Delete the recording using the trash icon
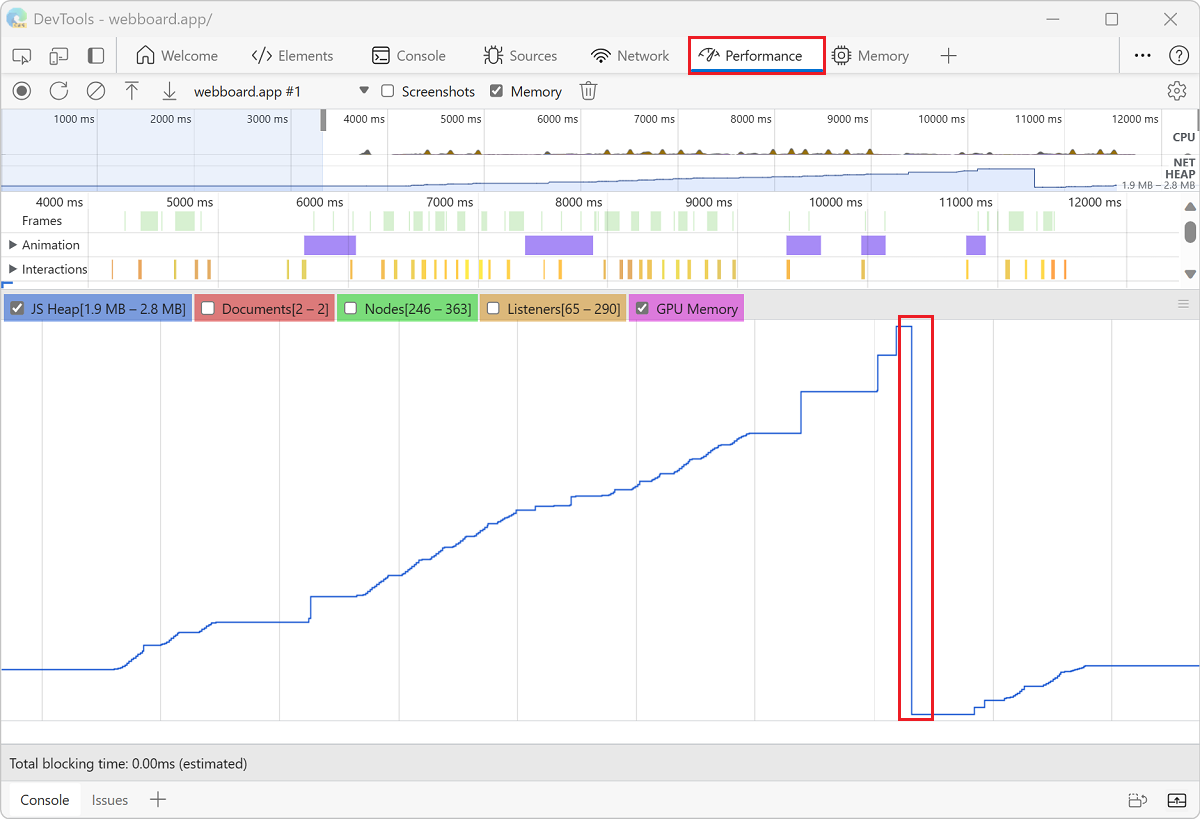The height and width of the screenshot is (819, 1200). click(x=588, y=91)
